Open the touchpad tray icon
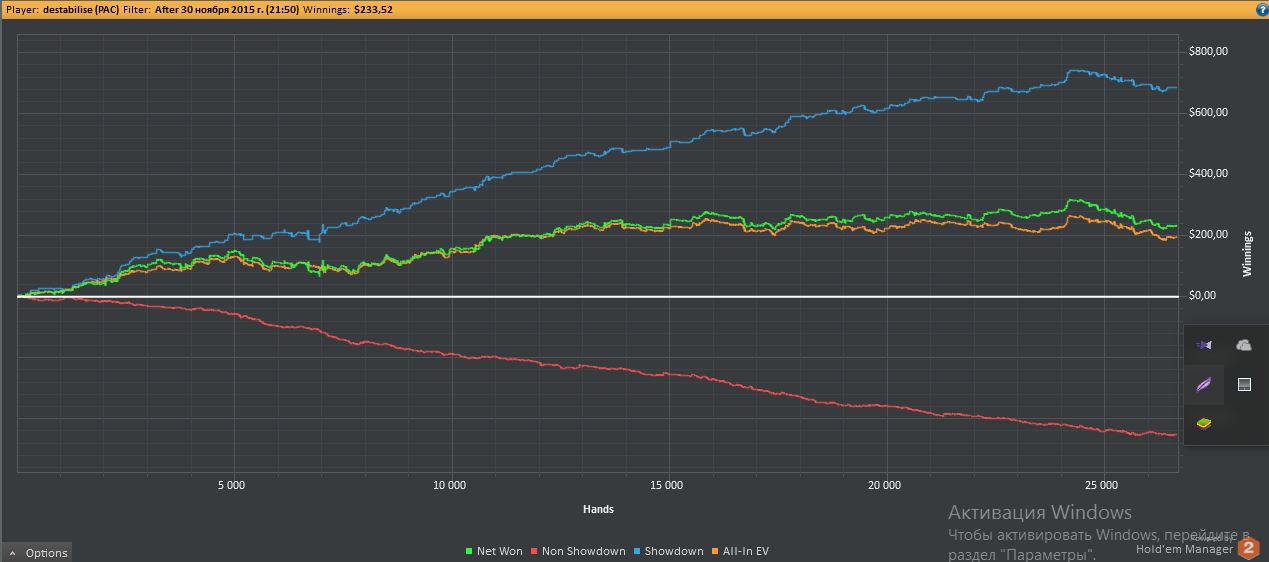Viewport: 1269px width, 562px height. coord(1244,384)
